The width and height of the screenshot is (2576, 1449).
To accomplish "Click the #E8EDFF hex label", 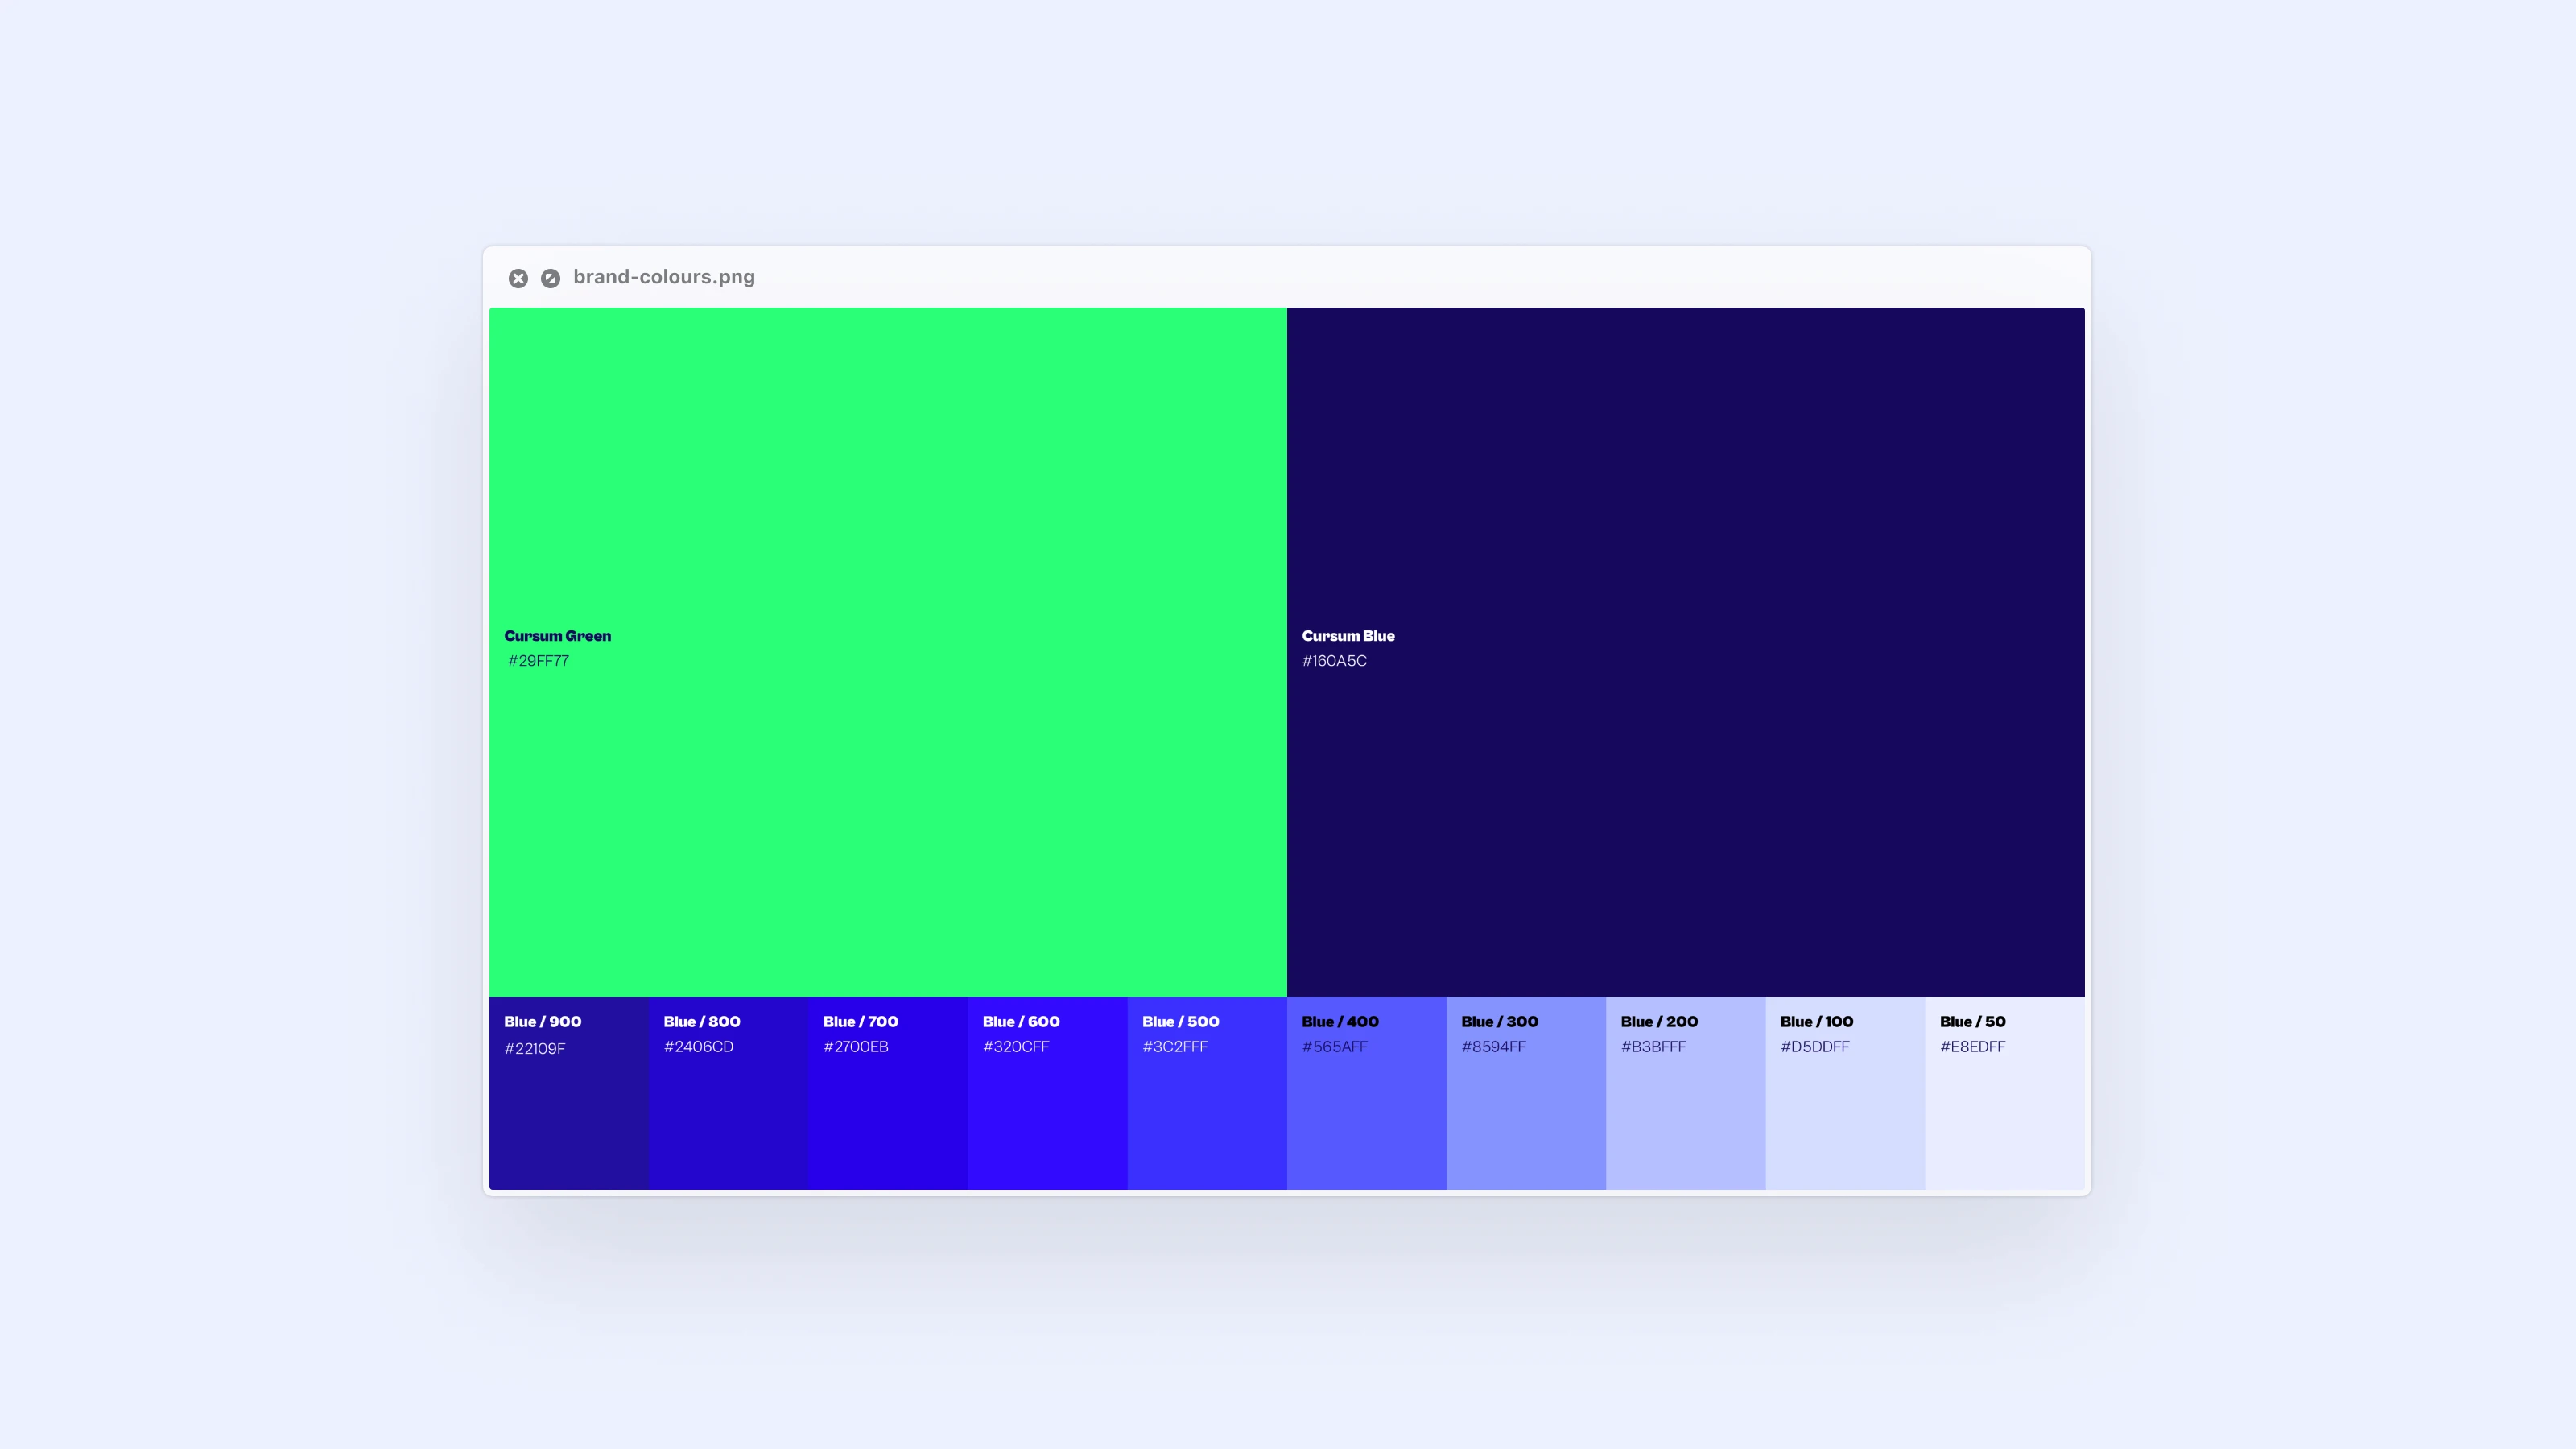I will coord(1972,1047).
